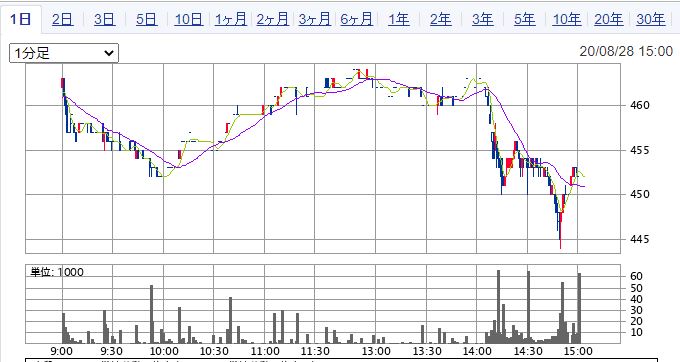View the 20年 chart
The width and height of the screenshot is (680, 362).
point(609,19)
